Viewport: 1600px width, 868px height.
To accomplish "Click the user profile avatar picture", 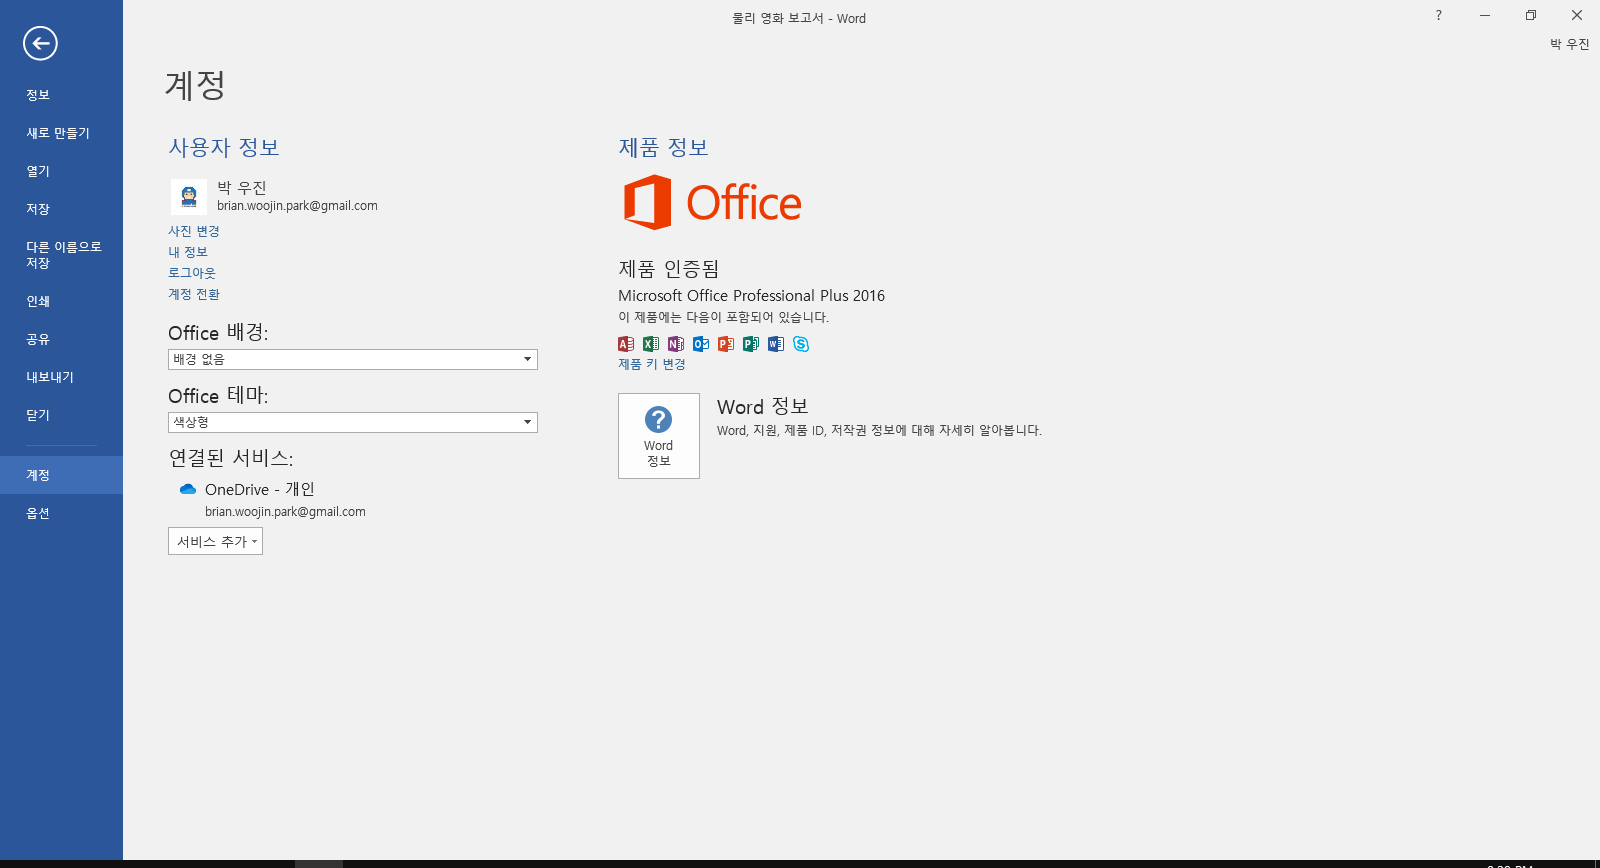I will pos(189,197).
